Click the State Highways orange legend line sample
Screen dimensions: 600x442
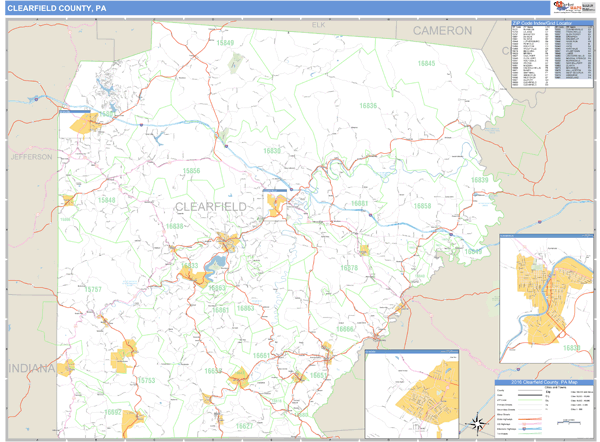pyautogui.click(x=530, y=419)
